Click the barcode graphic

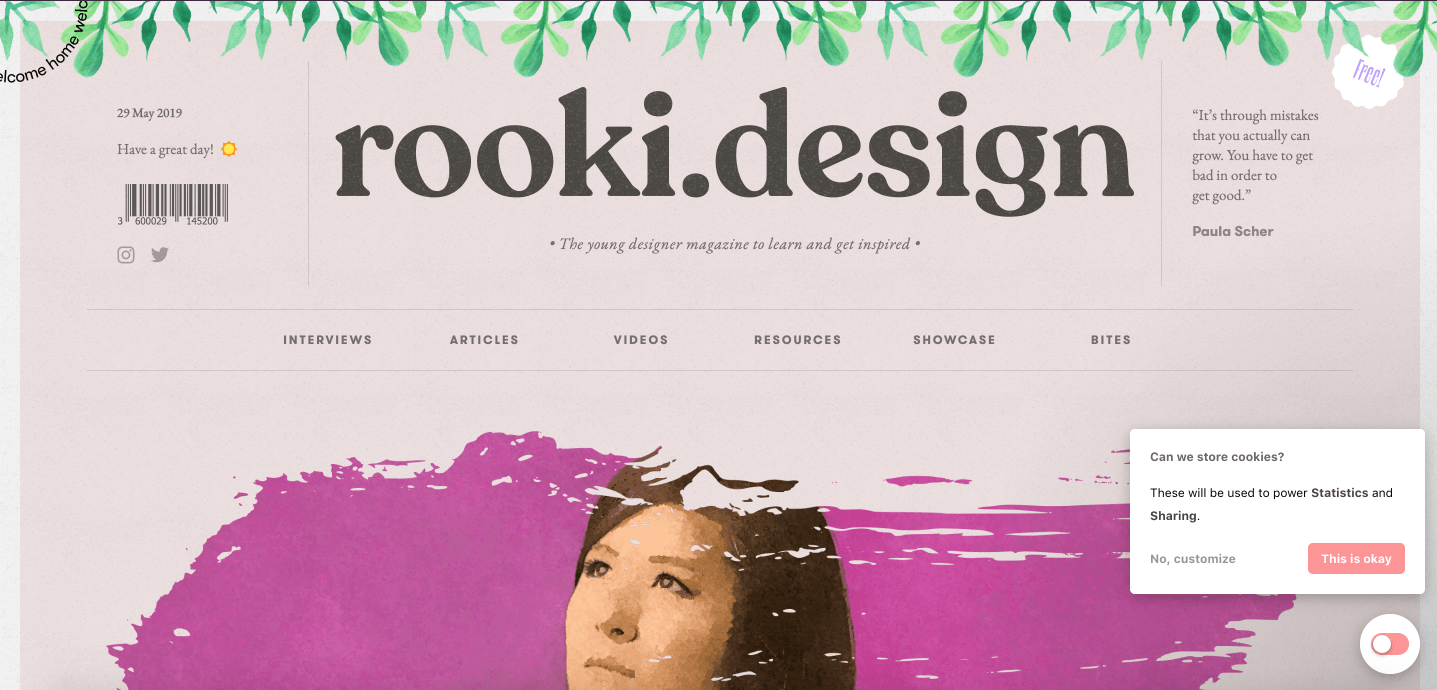[x=172, y=204]
